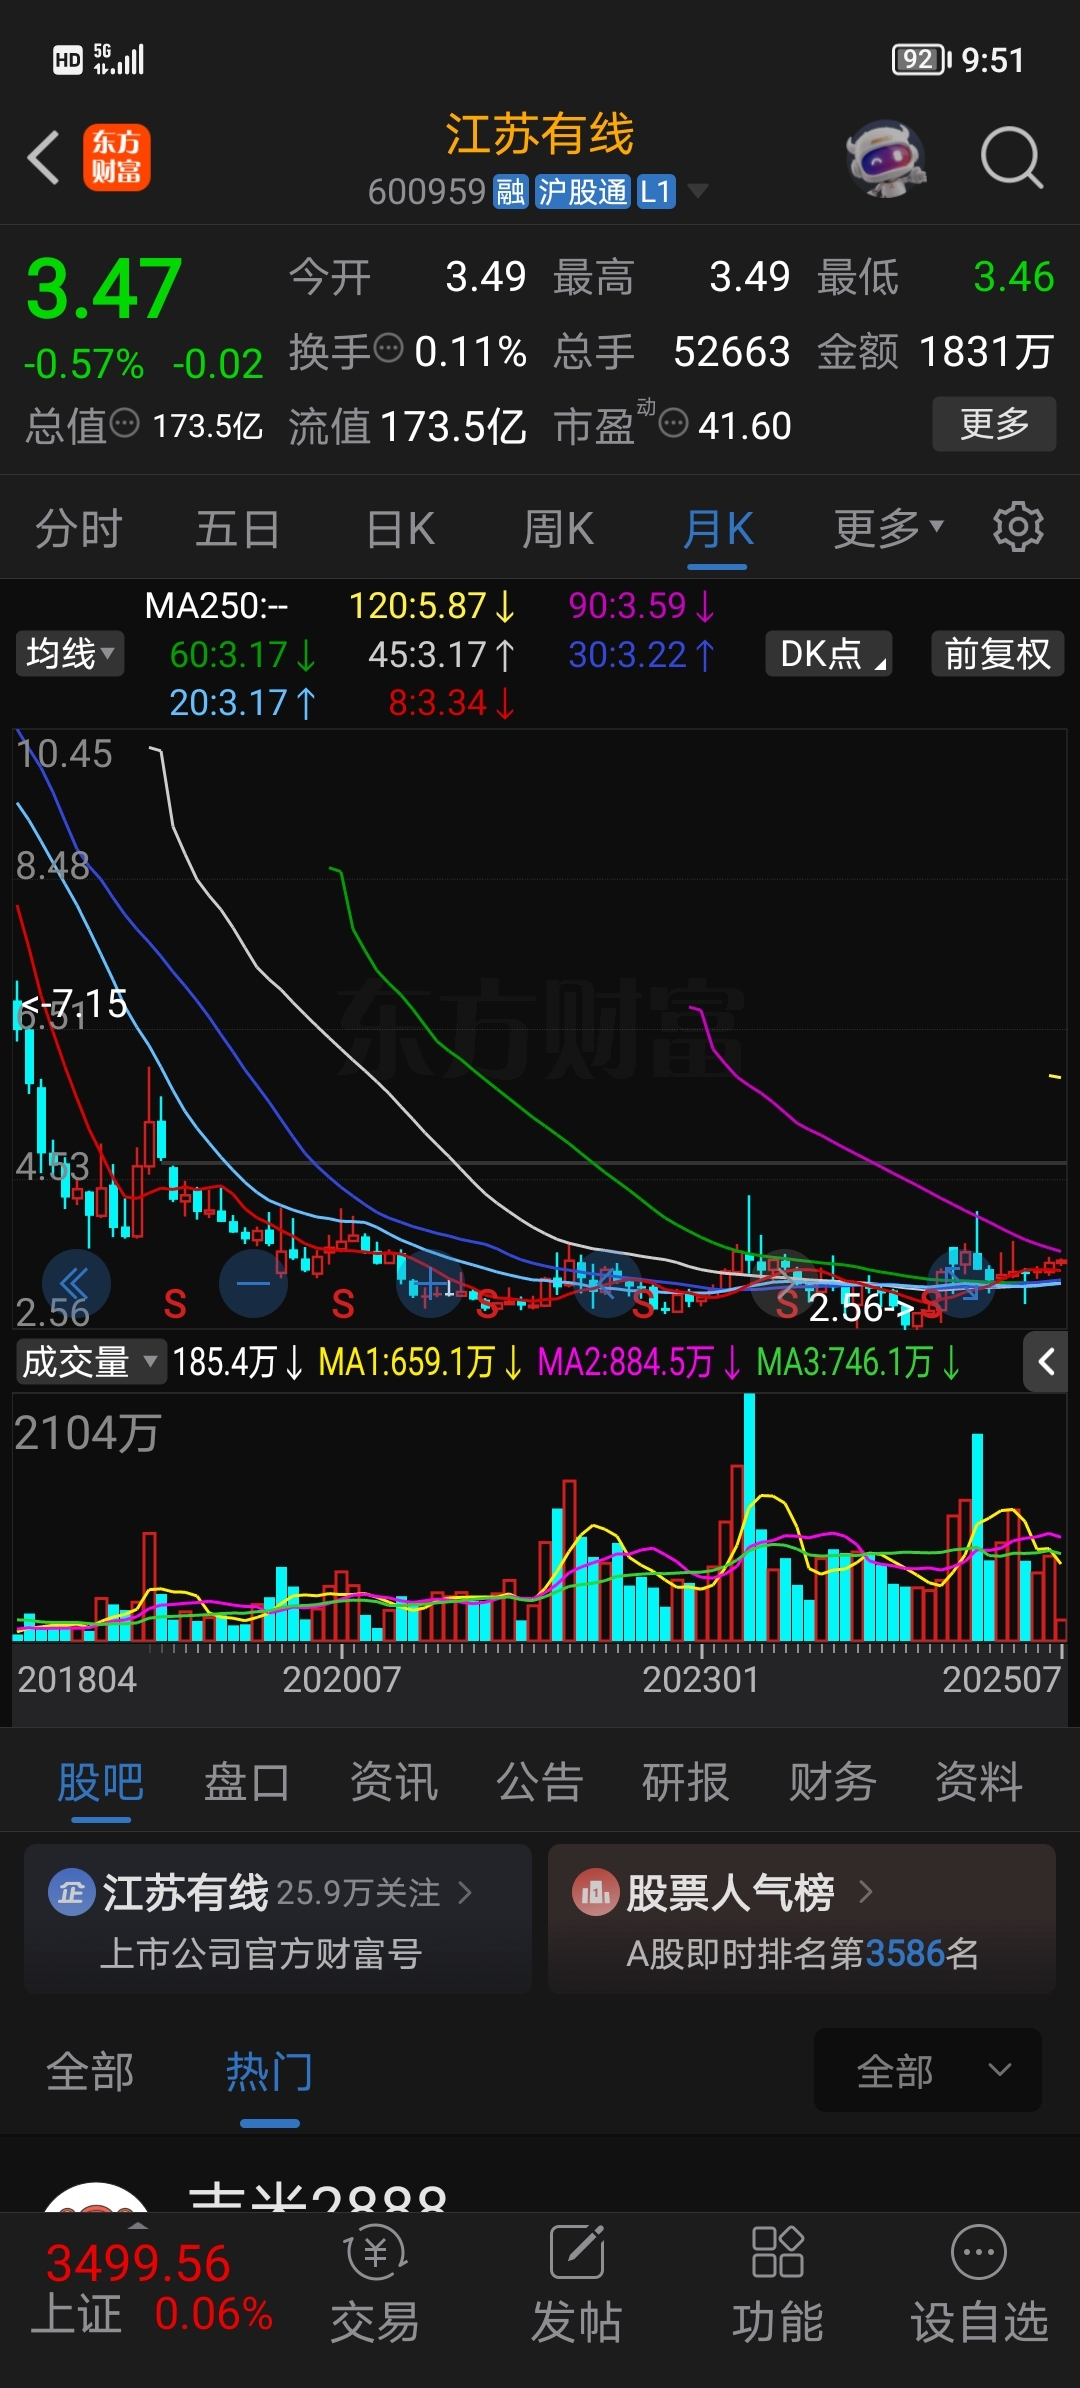Tap the 总手 52663 value
Screen dimensions: 1080x2388
(731, 352)
